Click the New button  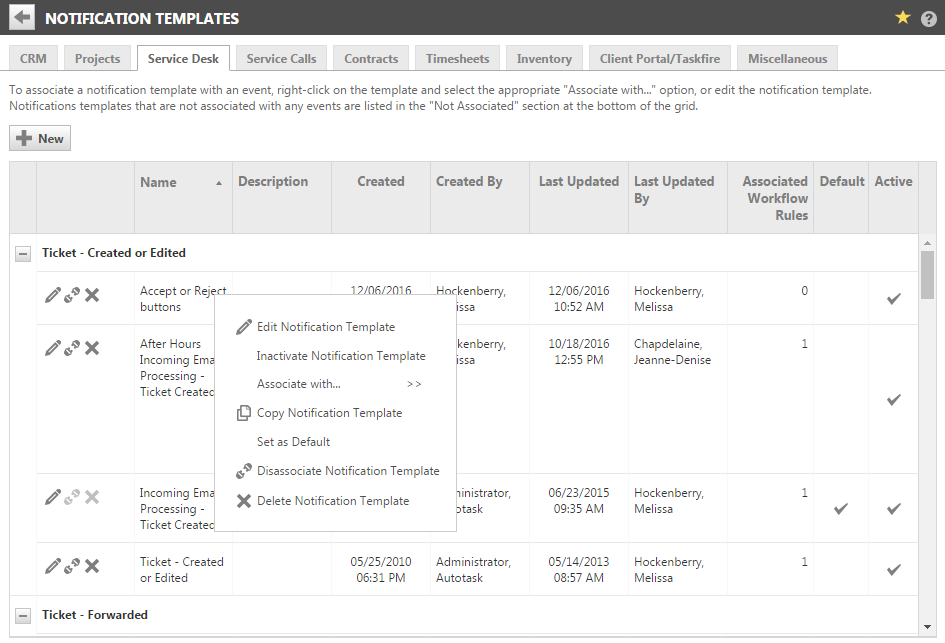coord(40,139)
